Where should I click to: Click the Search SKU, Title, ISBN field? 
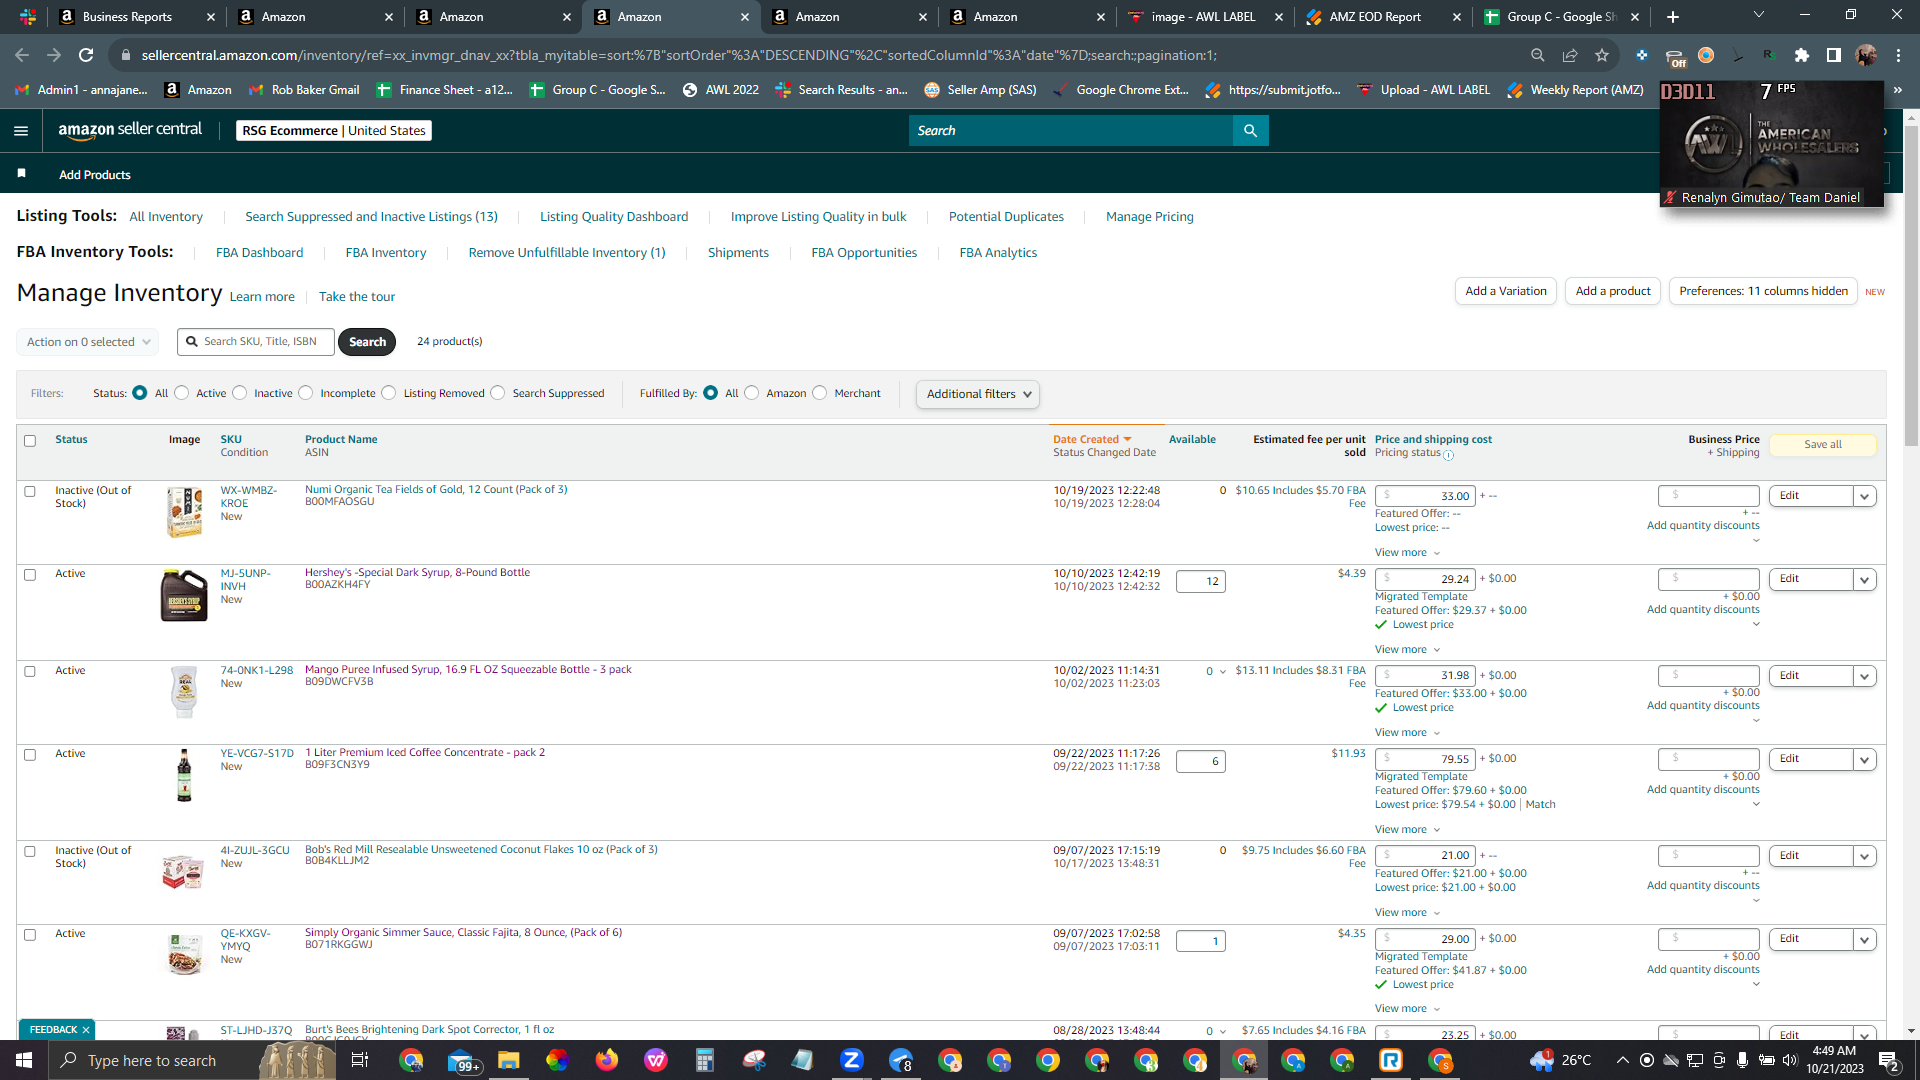[256, 342]
